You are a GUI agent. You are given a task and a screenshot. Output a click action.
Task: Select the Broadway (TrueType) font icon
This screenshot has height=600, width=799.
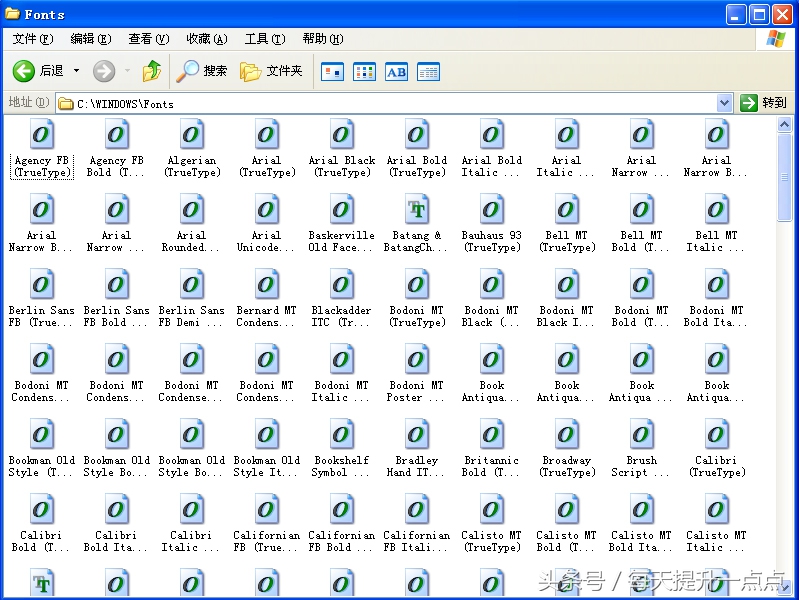coord(566,437)
